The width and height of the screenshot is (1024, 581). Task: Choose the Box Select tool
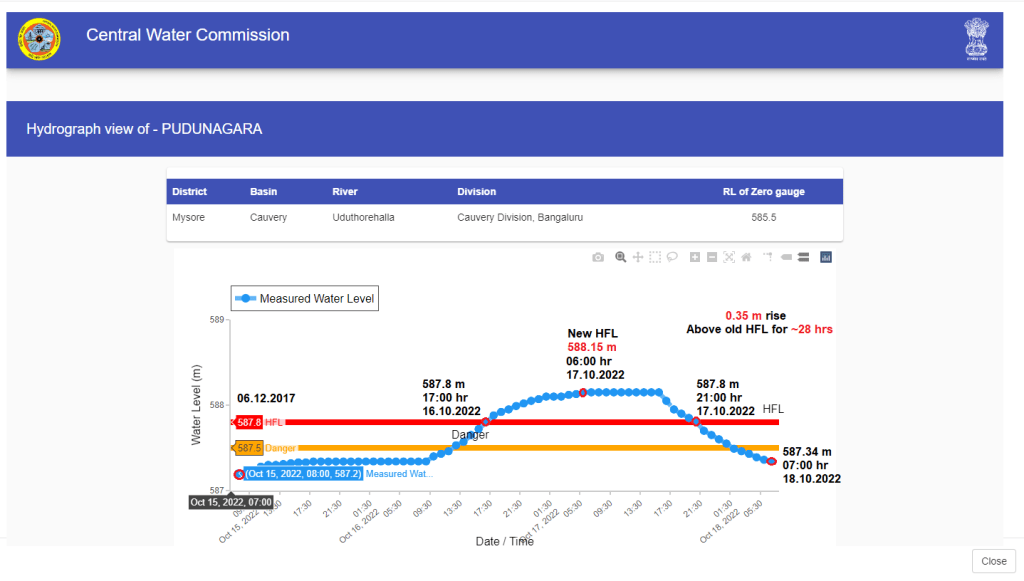click(655, 257)
